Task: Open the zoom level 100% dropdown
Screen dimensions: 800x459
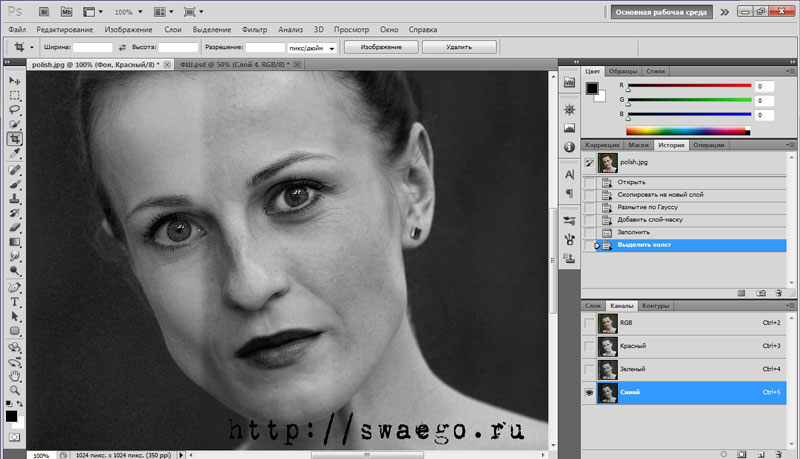Action: [139, 12]
